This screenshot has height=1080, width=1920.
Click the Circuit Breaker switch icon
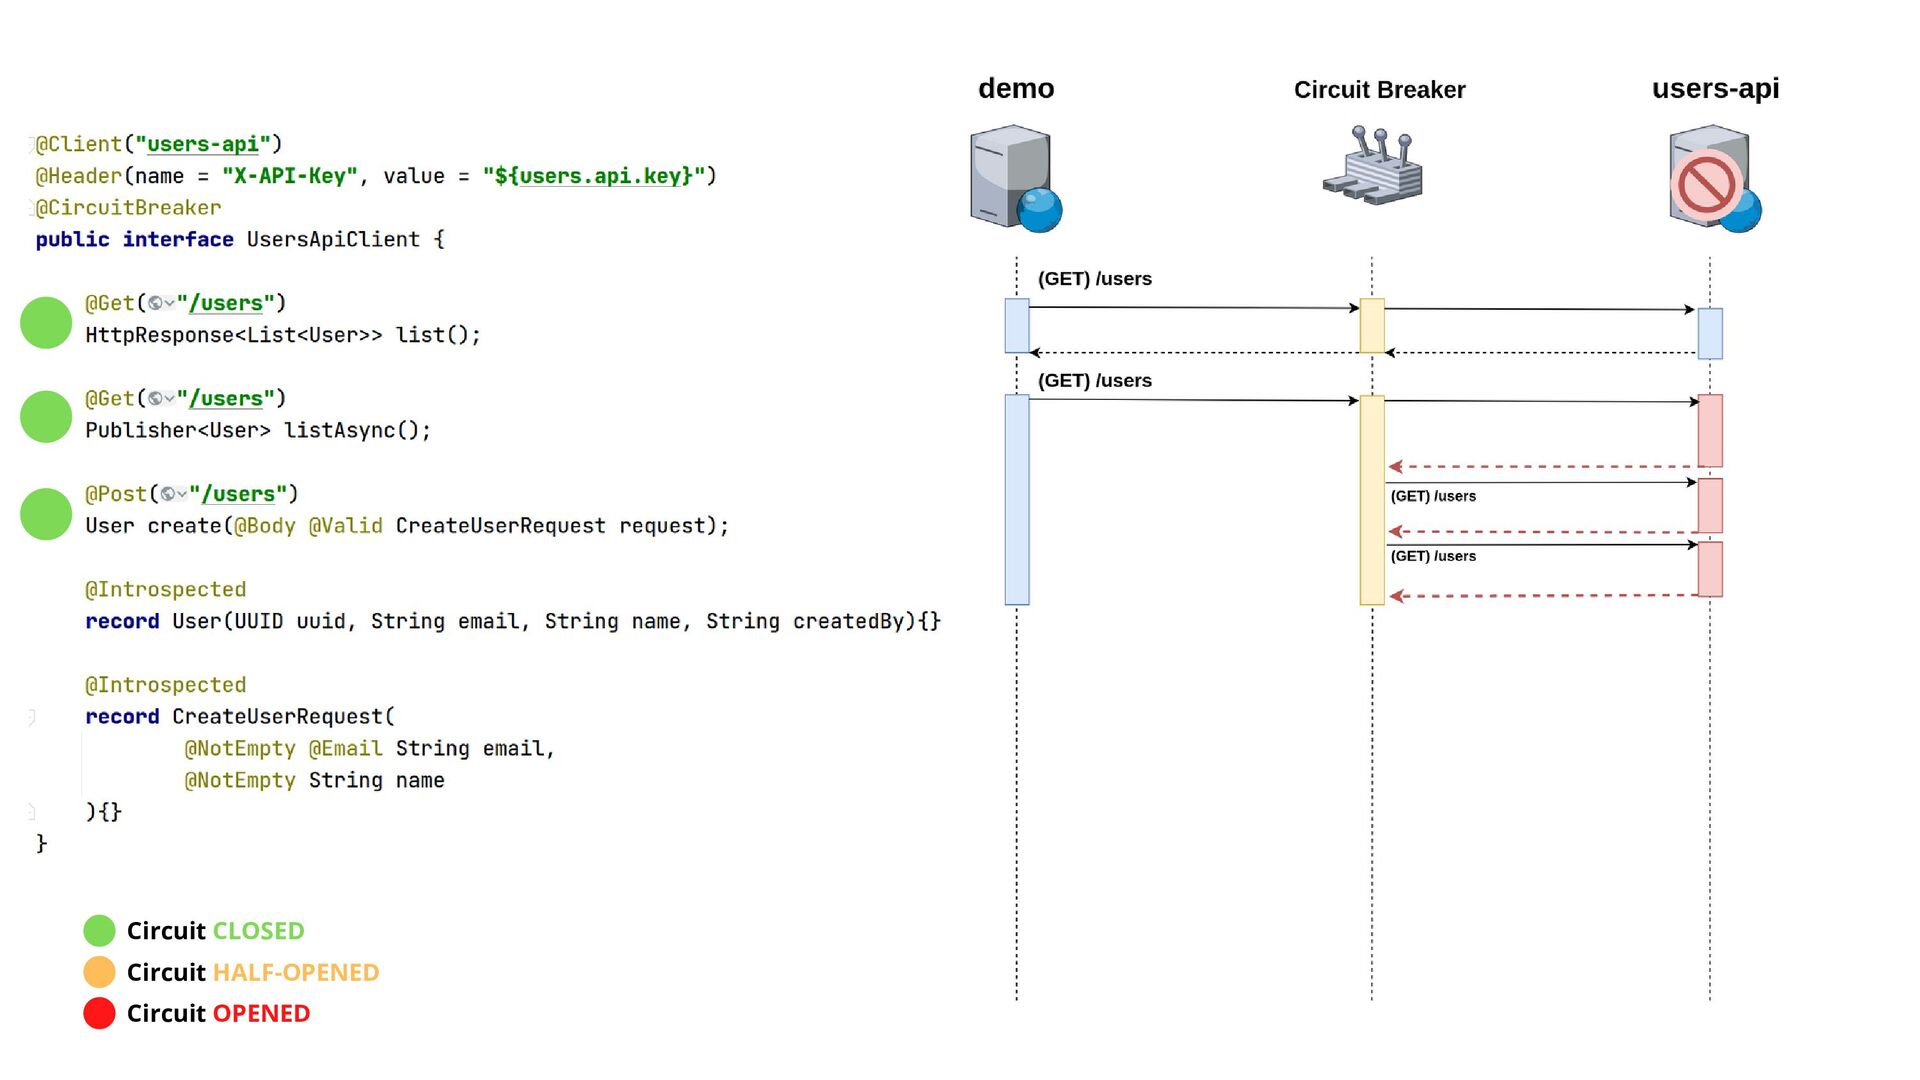tap(1373, 165)
